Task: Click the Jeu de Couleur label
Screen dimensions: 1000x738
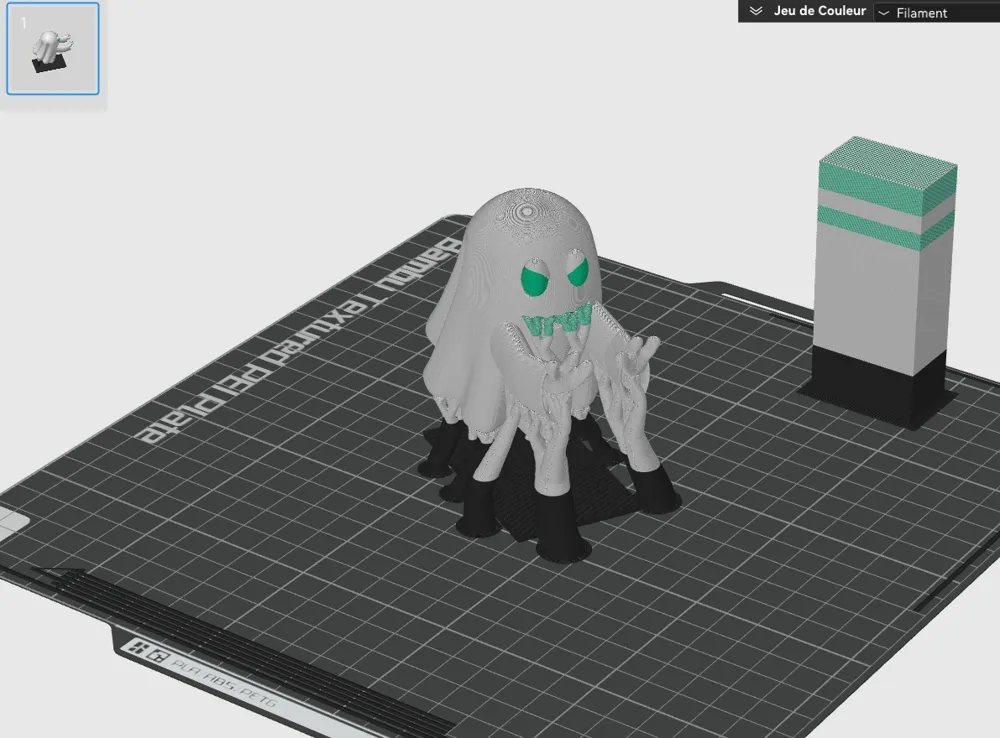Action: click(x=820, y=11)
